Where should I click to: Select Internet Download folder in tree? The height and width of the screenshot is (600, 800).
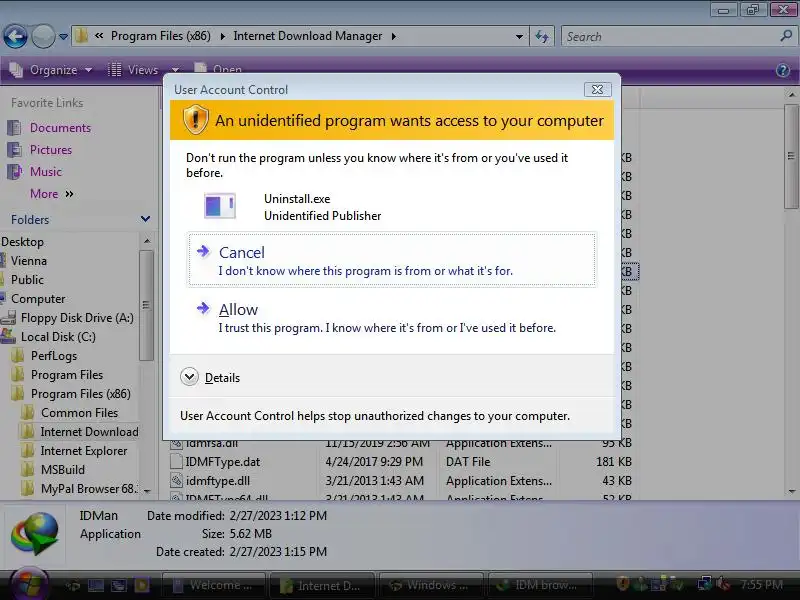[89, 432]
